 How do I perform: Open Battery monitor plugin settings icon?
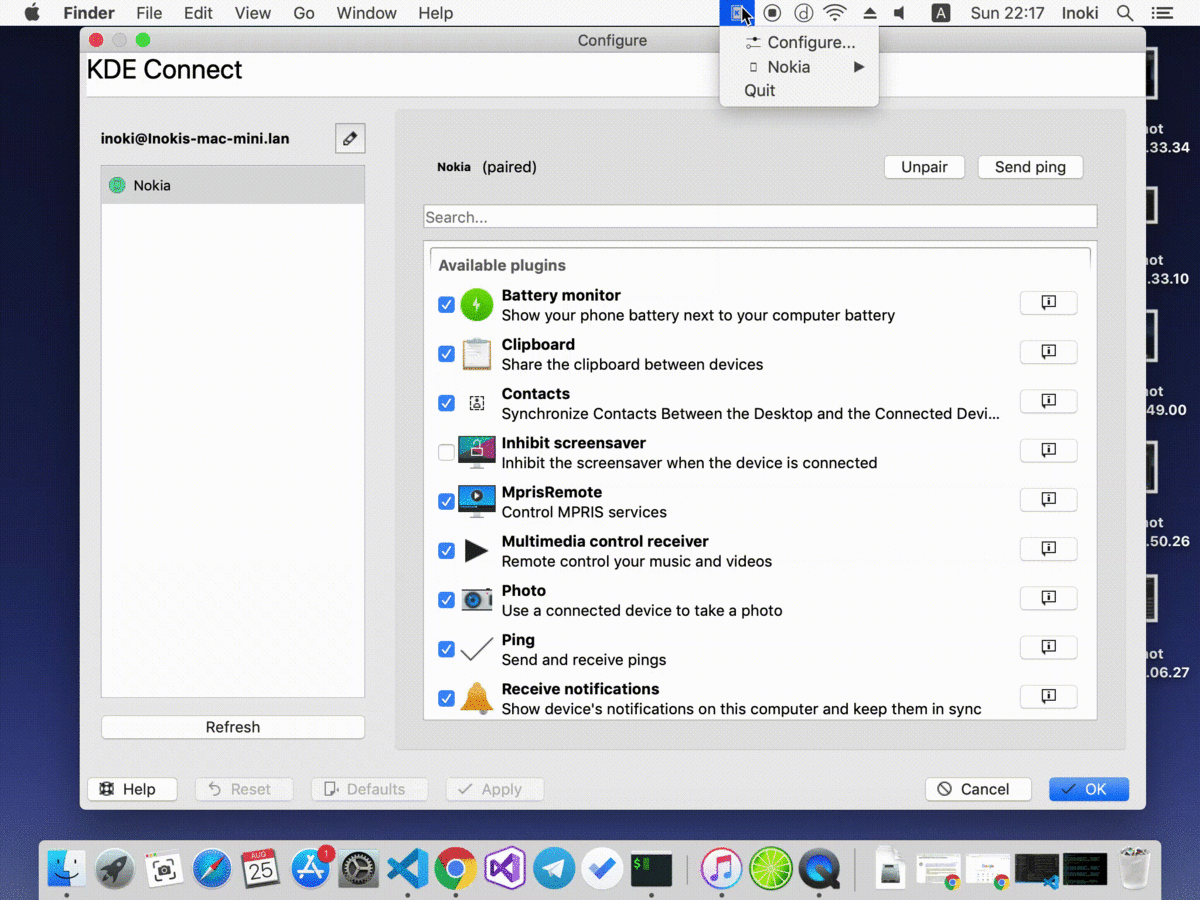(x=1048, y=303)
